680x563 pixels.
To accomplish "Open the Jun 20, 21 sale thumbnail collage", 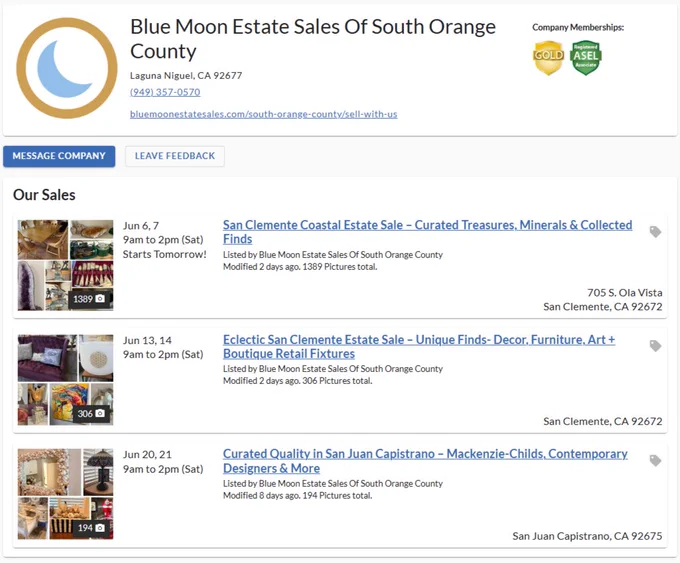I will pyautogui.click(x=65, y=494).
